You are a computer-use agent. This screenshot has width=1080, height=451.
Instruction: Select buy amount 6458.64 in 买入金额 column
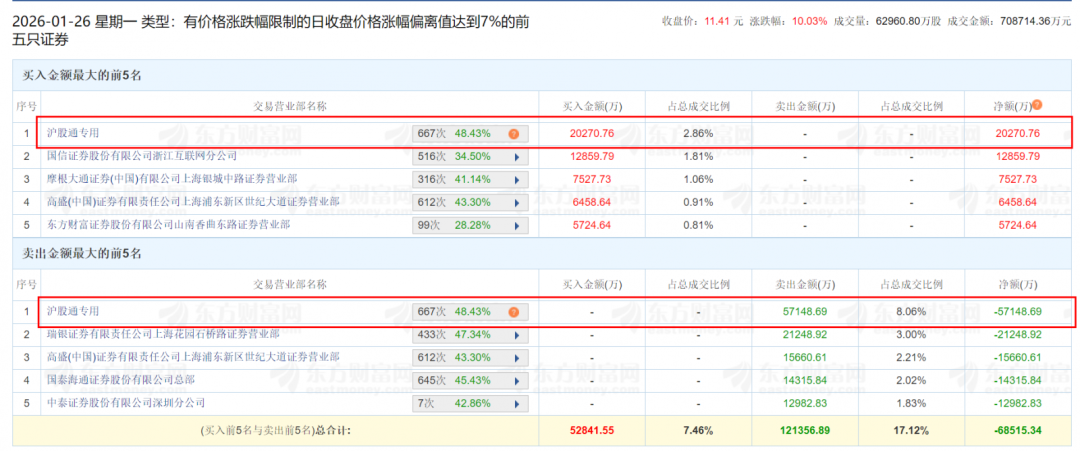591,202
